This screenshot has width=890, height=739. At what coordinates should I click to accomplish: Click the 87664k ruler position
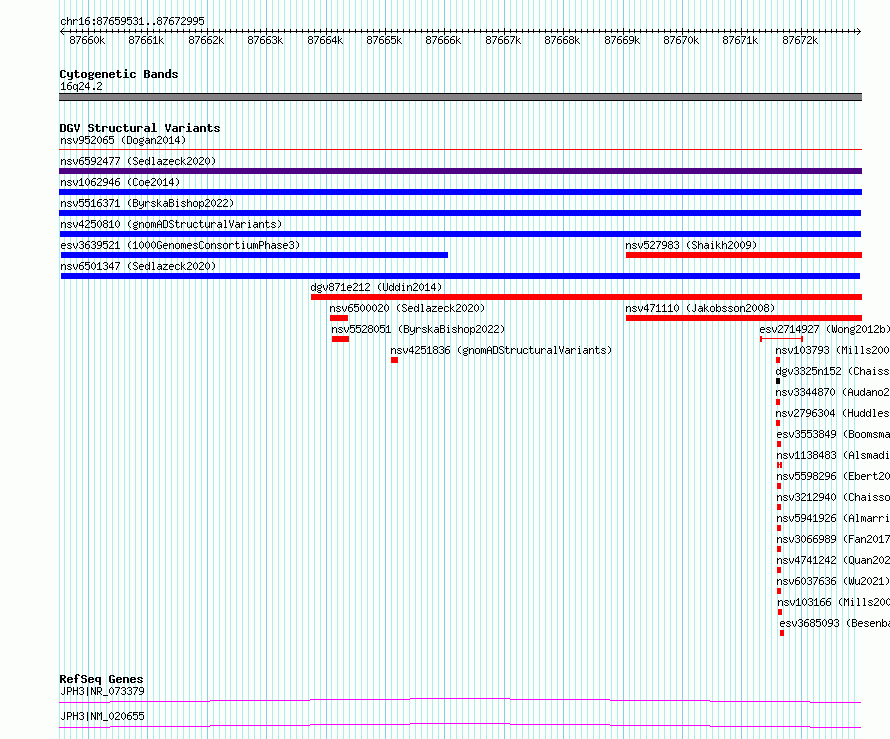pyautogui.click(x=325, y=40)
